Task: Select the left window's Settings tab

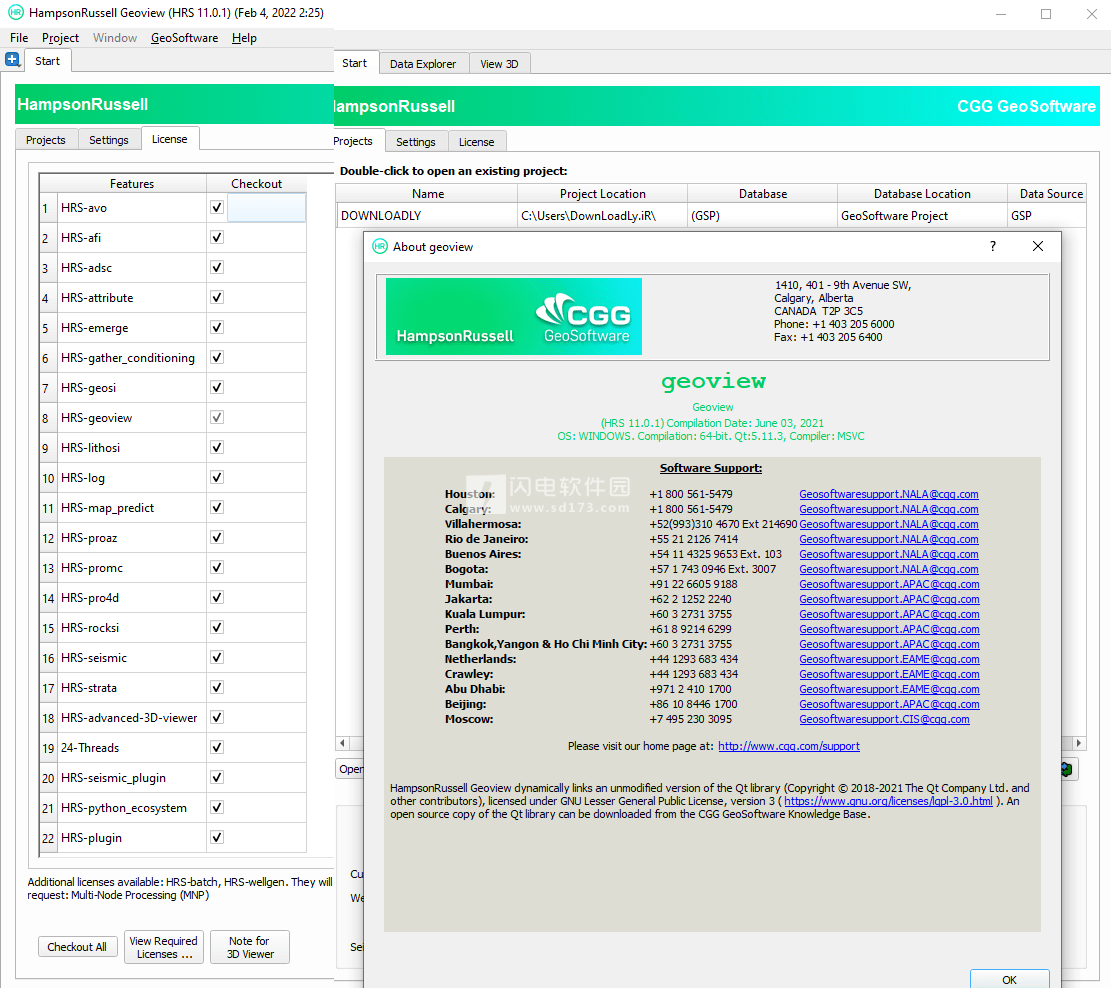Action: [x=108, y=140]
